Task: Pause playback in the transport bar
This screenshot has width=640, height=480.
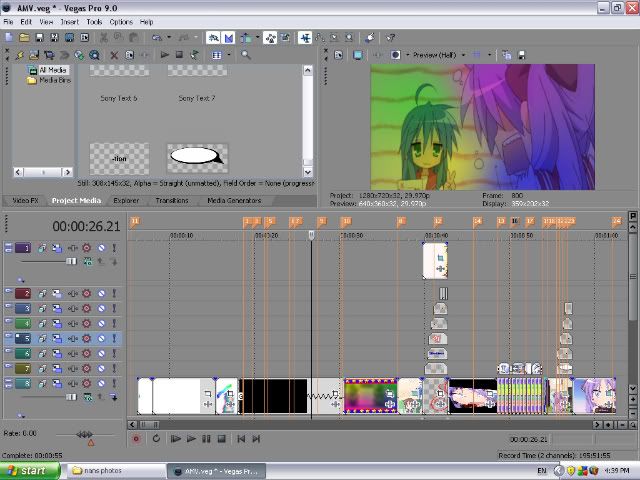Action: [x=207, y=439]
